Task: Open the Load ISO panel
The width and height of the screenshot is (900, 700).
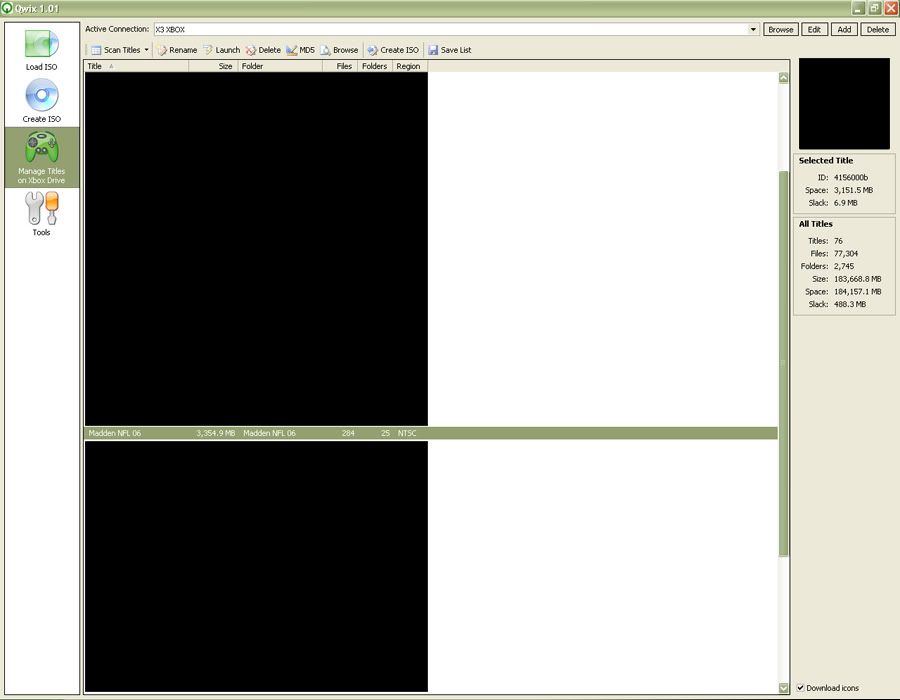Action: click(x=41, y=49)
